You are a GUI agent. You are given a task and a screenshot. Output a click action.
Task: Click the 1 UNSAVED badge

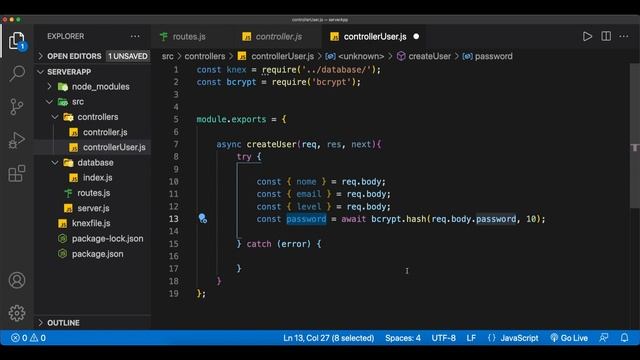coord(128,56)
